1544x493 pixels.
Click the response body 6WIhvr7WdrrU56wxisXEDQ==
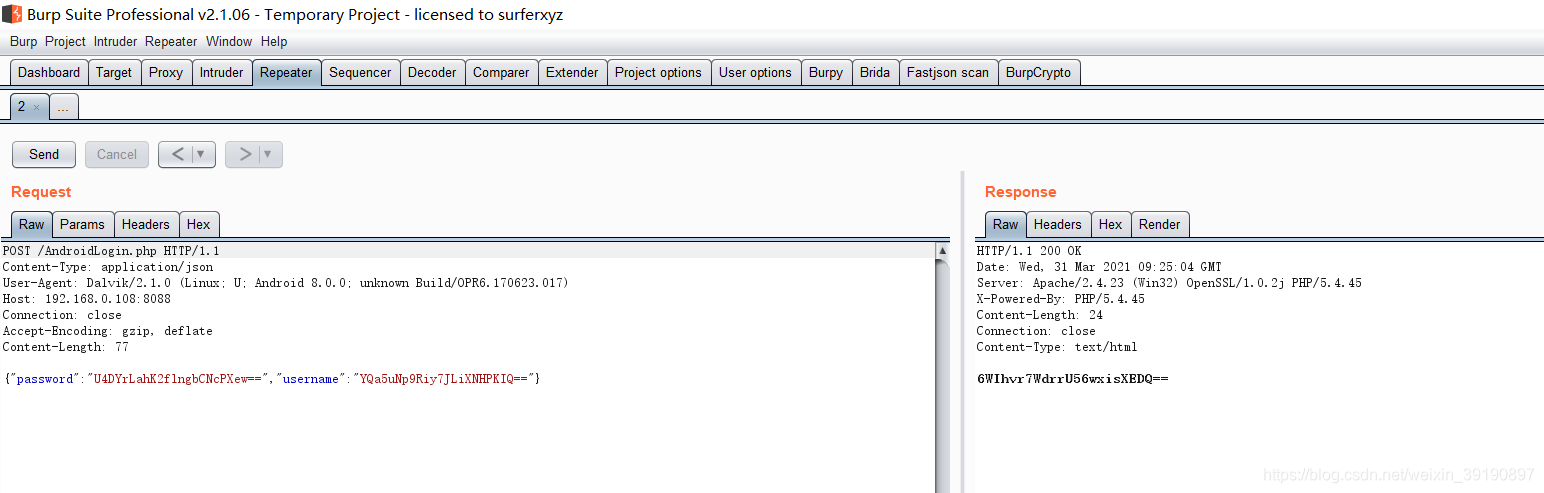click(1072, 379)
